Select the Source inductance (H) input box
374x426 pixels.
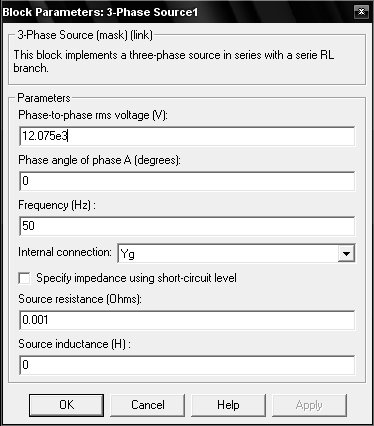coord(187,365)
